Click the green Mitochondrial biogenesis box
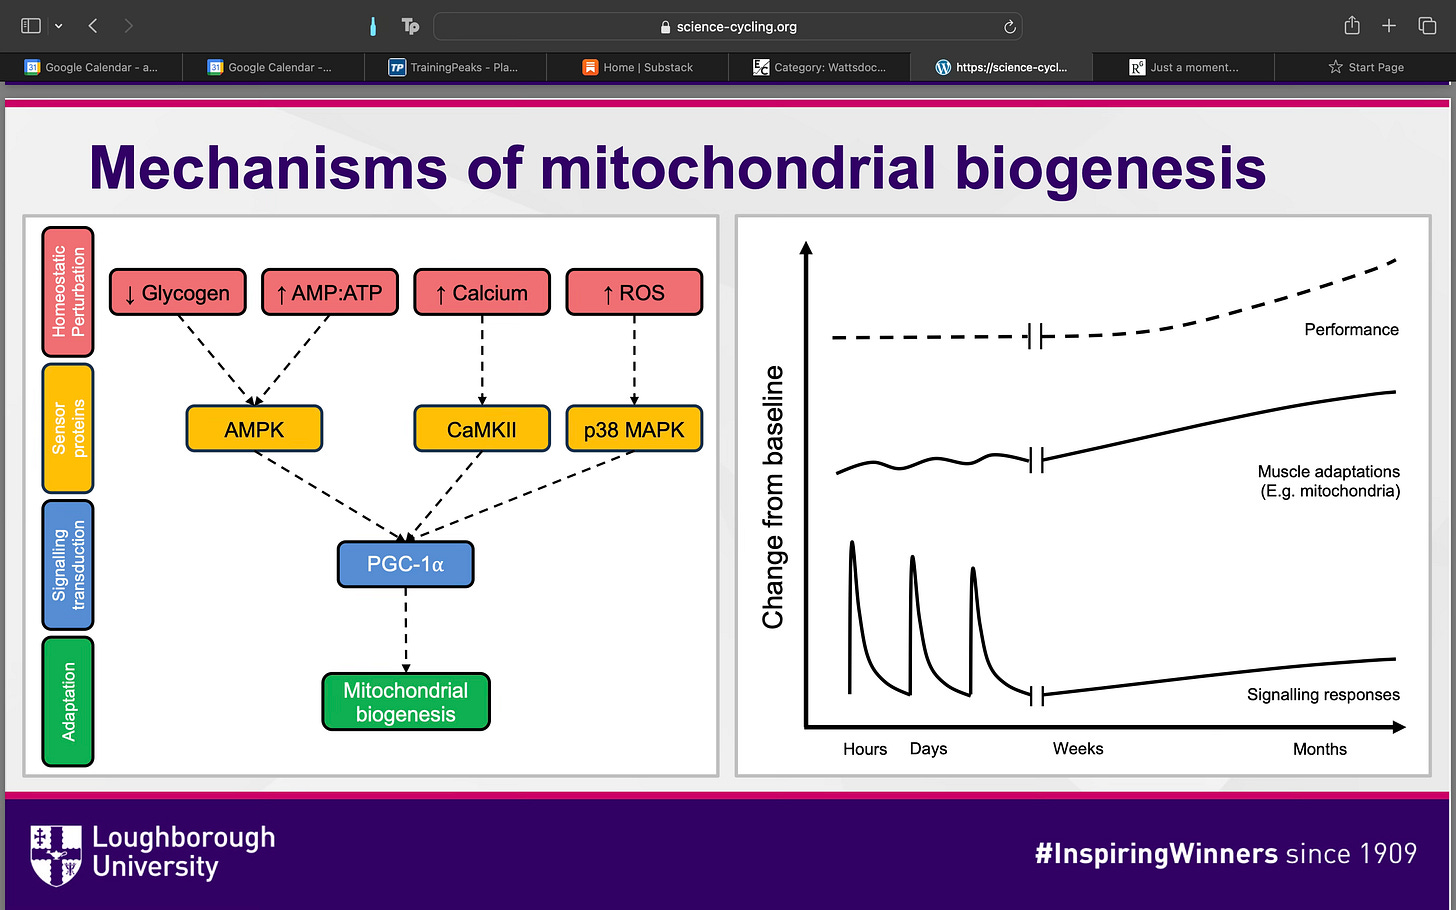Screen dimensions: 1456x910 point(406,702)
